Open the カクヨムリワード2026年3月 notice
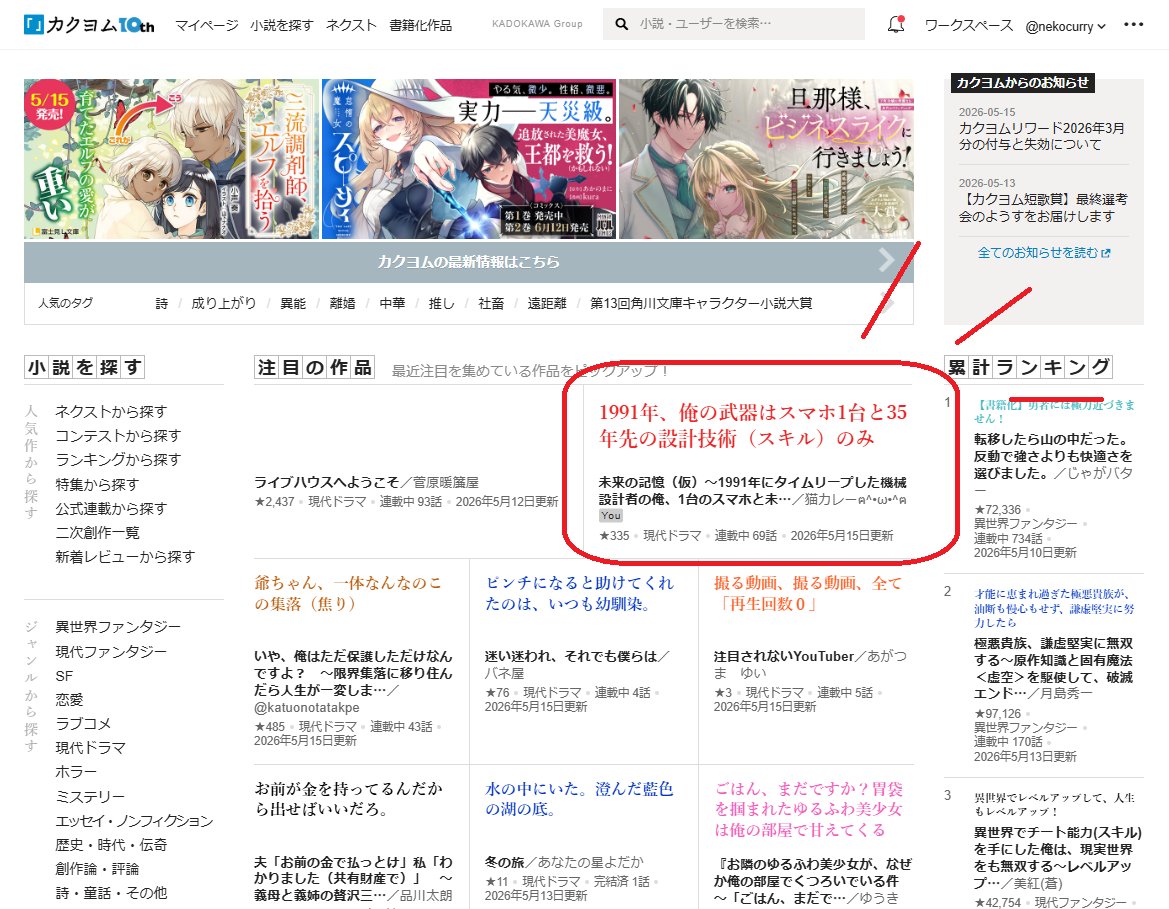The image size is (1169, 909). [1042, 136]
